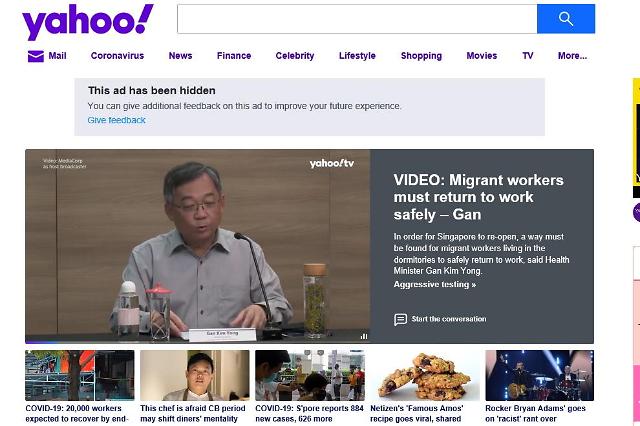Click the article summary about dormitories
This screenshot has width=640, height=426.
click(481, 253)
